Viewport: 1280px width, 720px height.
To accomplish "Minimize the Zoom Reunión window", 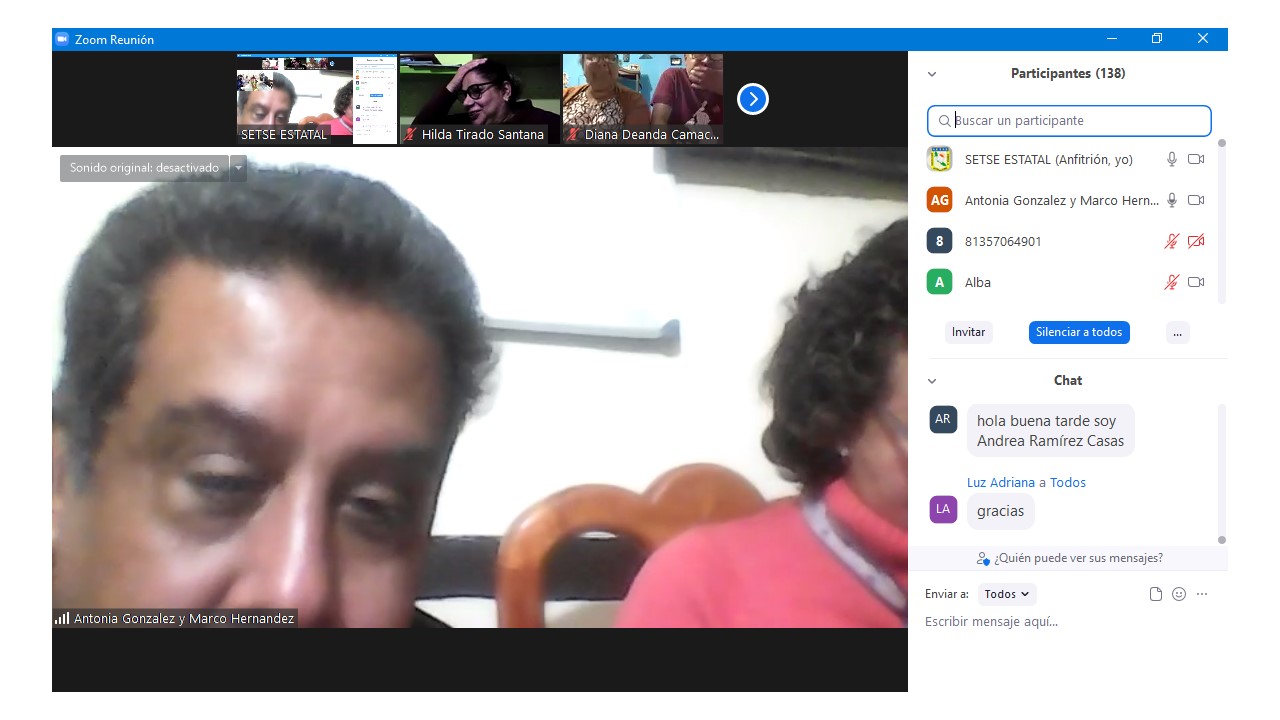I will (1112, 39).
